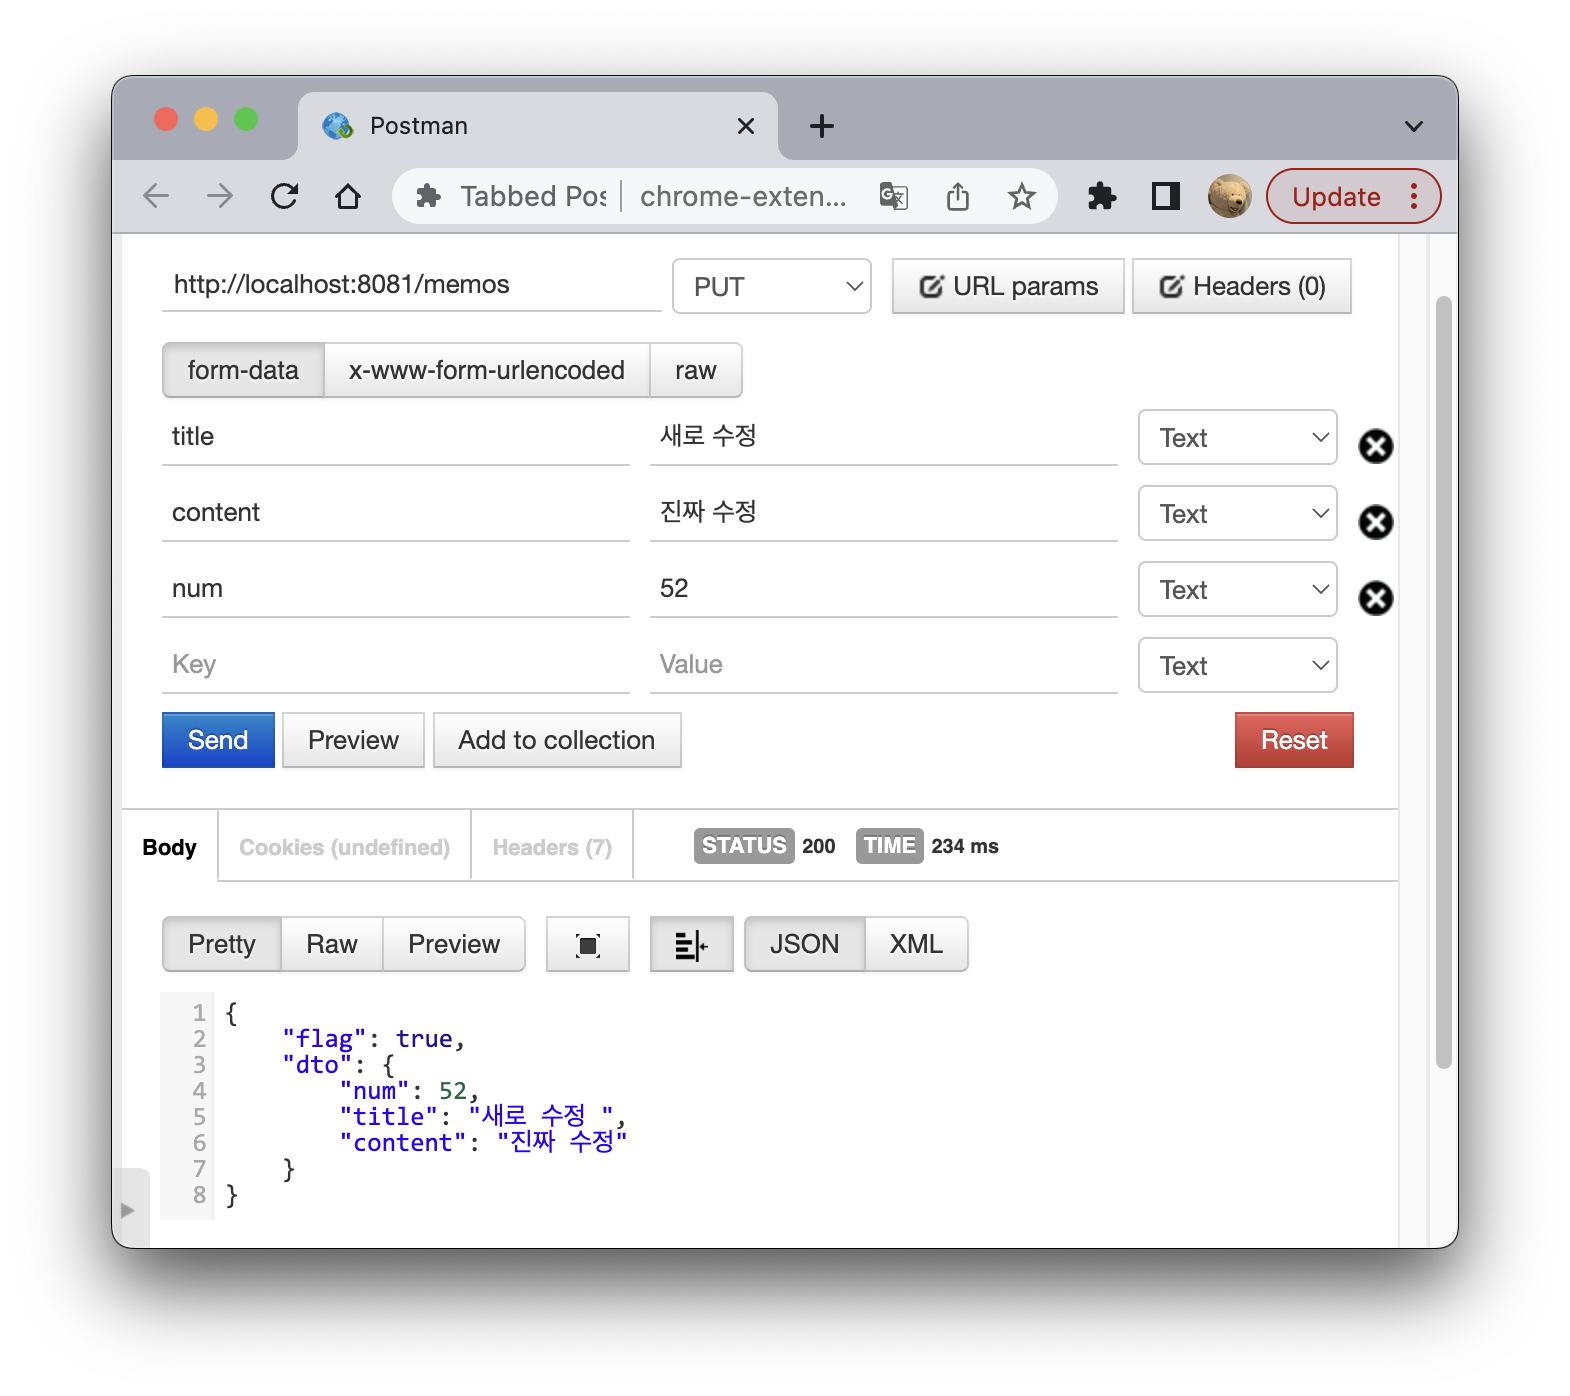Open Text type dropdown for num row
This screenshot has width=1570, height=1396.
[1238, 589]
